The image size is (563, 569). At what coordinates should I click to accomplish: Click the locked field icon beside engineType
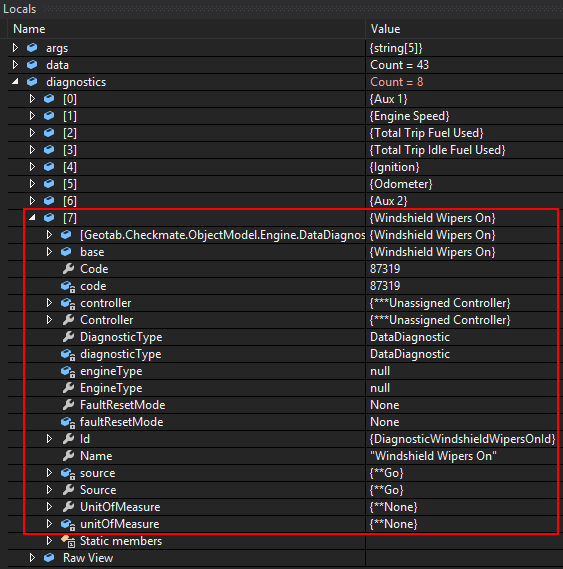pyautogui.click(x=68, y=371)
